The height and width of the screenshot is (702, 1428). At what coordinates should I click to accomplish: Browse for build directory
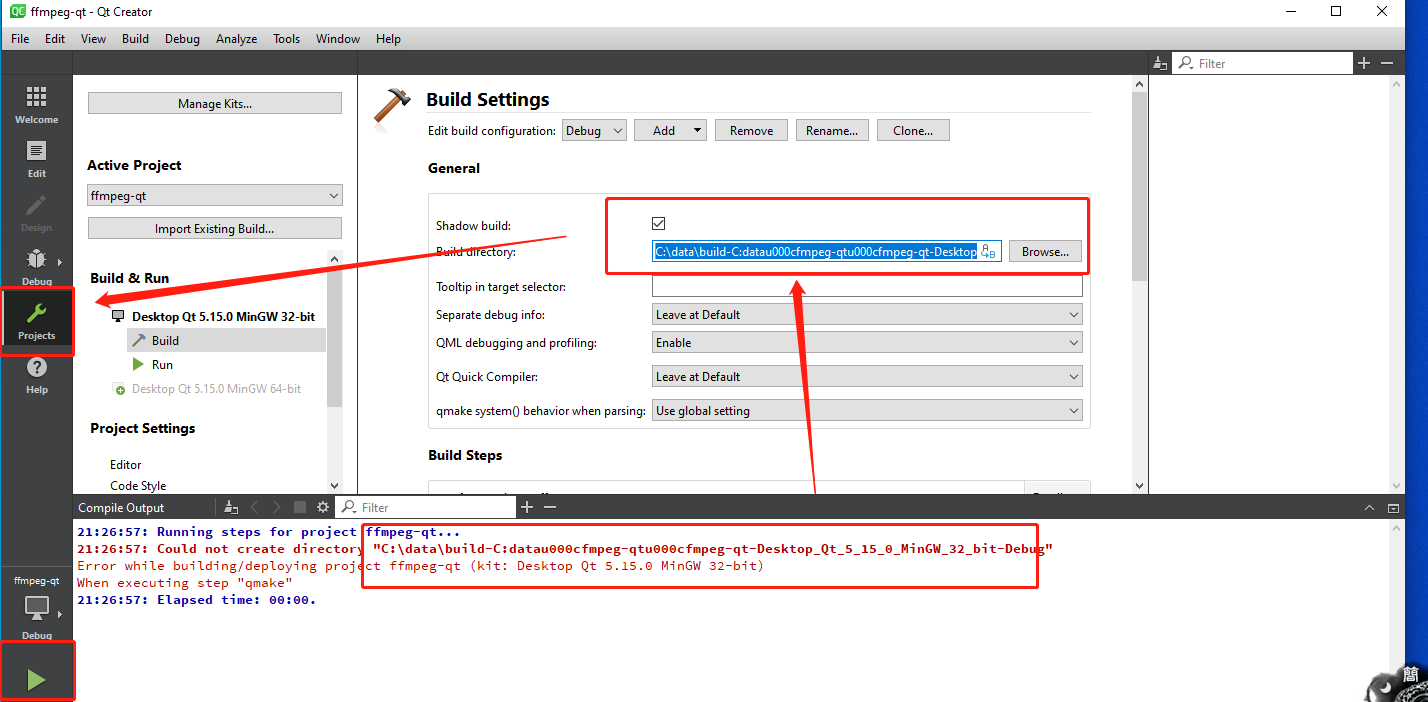coord(1045,252)
